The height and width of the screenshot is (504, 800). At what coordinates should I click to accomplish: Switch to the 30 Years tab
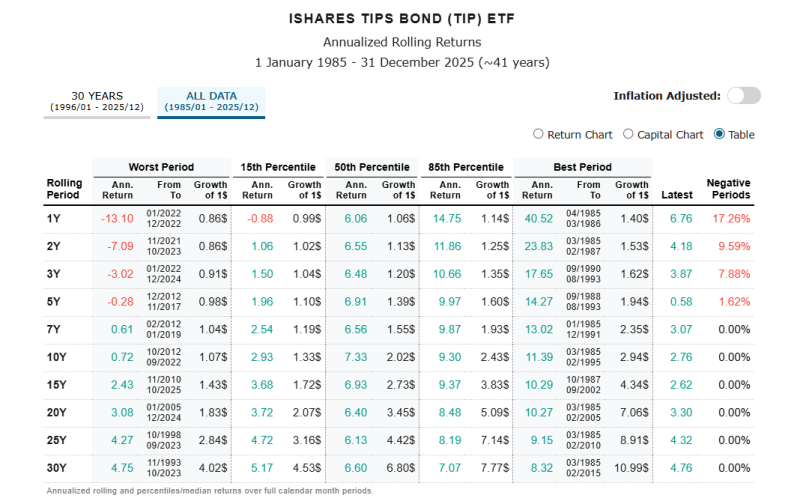(98, 101)
